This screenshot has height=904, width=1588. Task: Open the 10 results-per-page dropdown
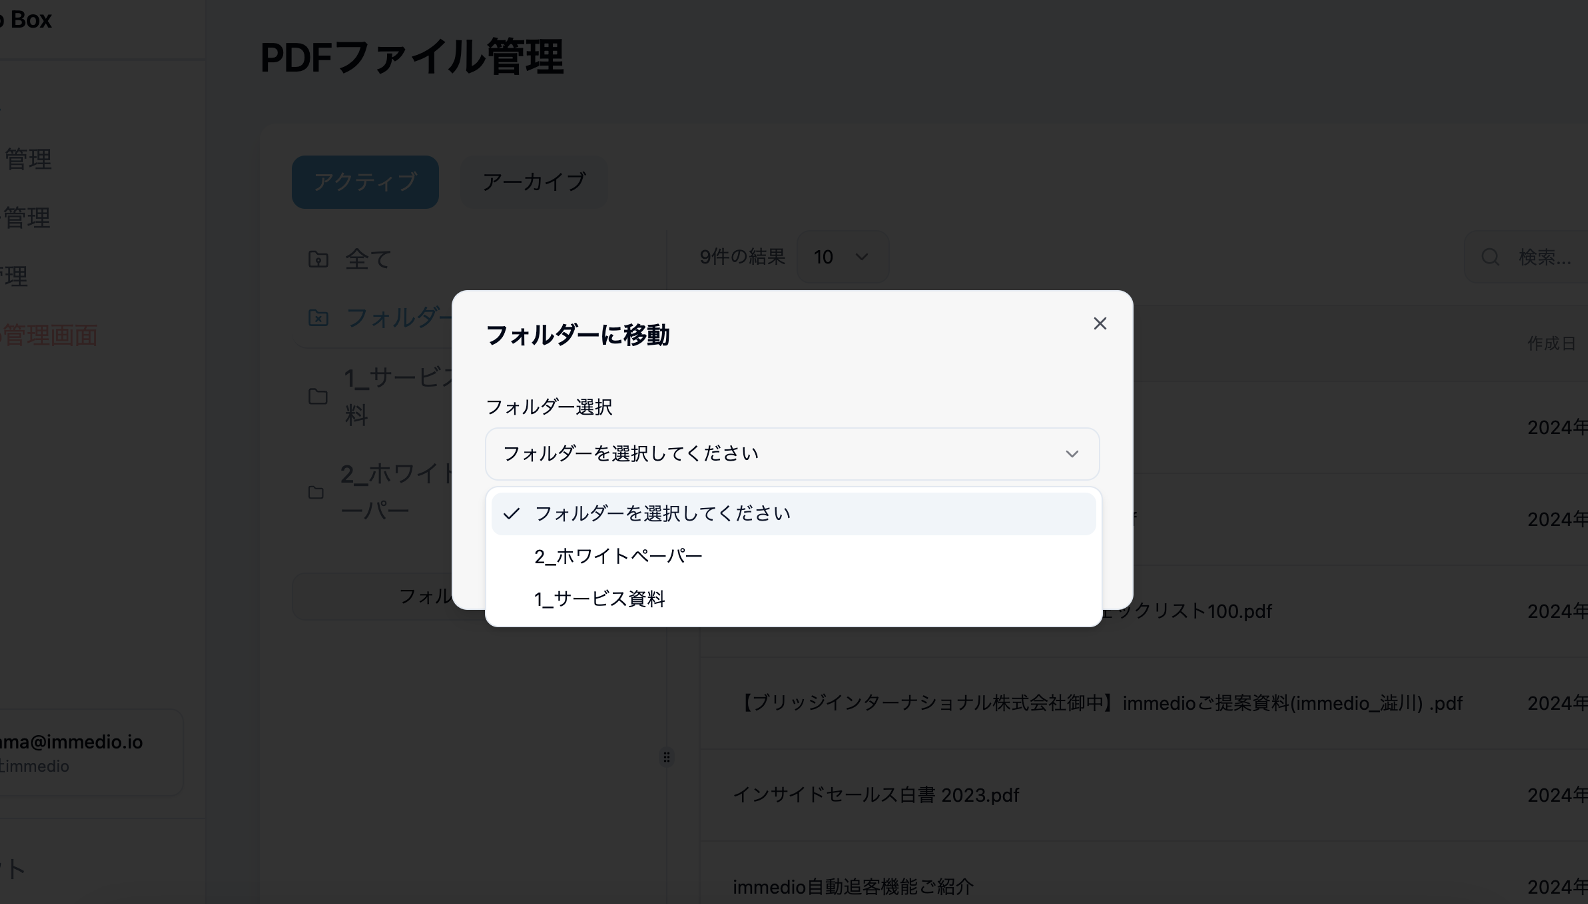point(841,257)
